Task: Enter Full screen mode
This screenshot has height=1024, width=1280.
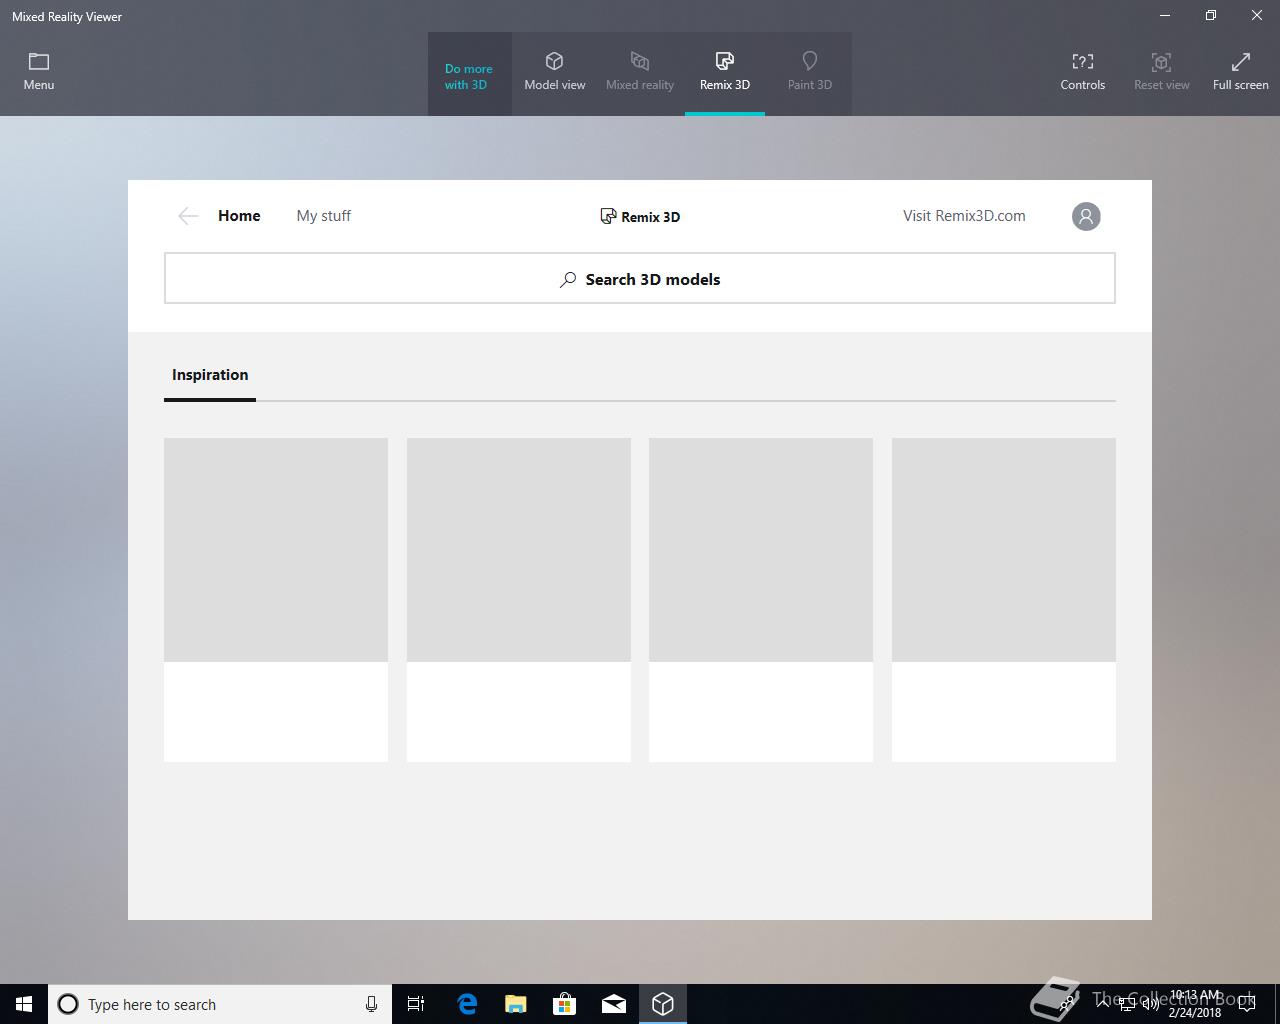Action: [x=1241, y=73]
